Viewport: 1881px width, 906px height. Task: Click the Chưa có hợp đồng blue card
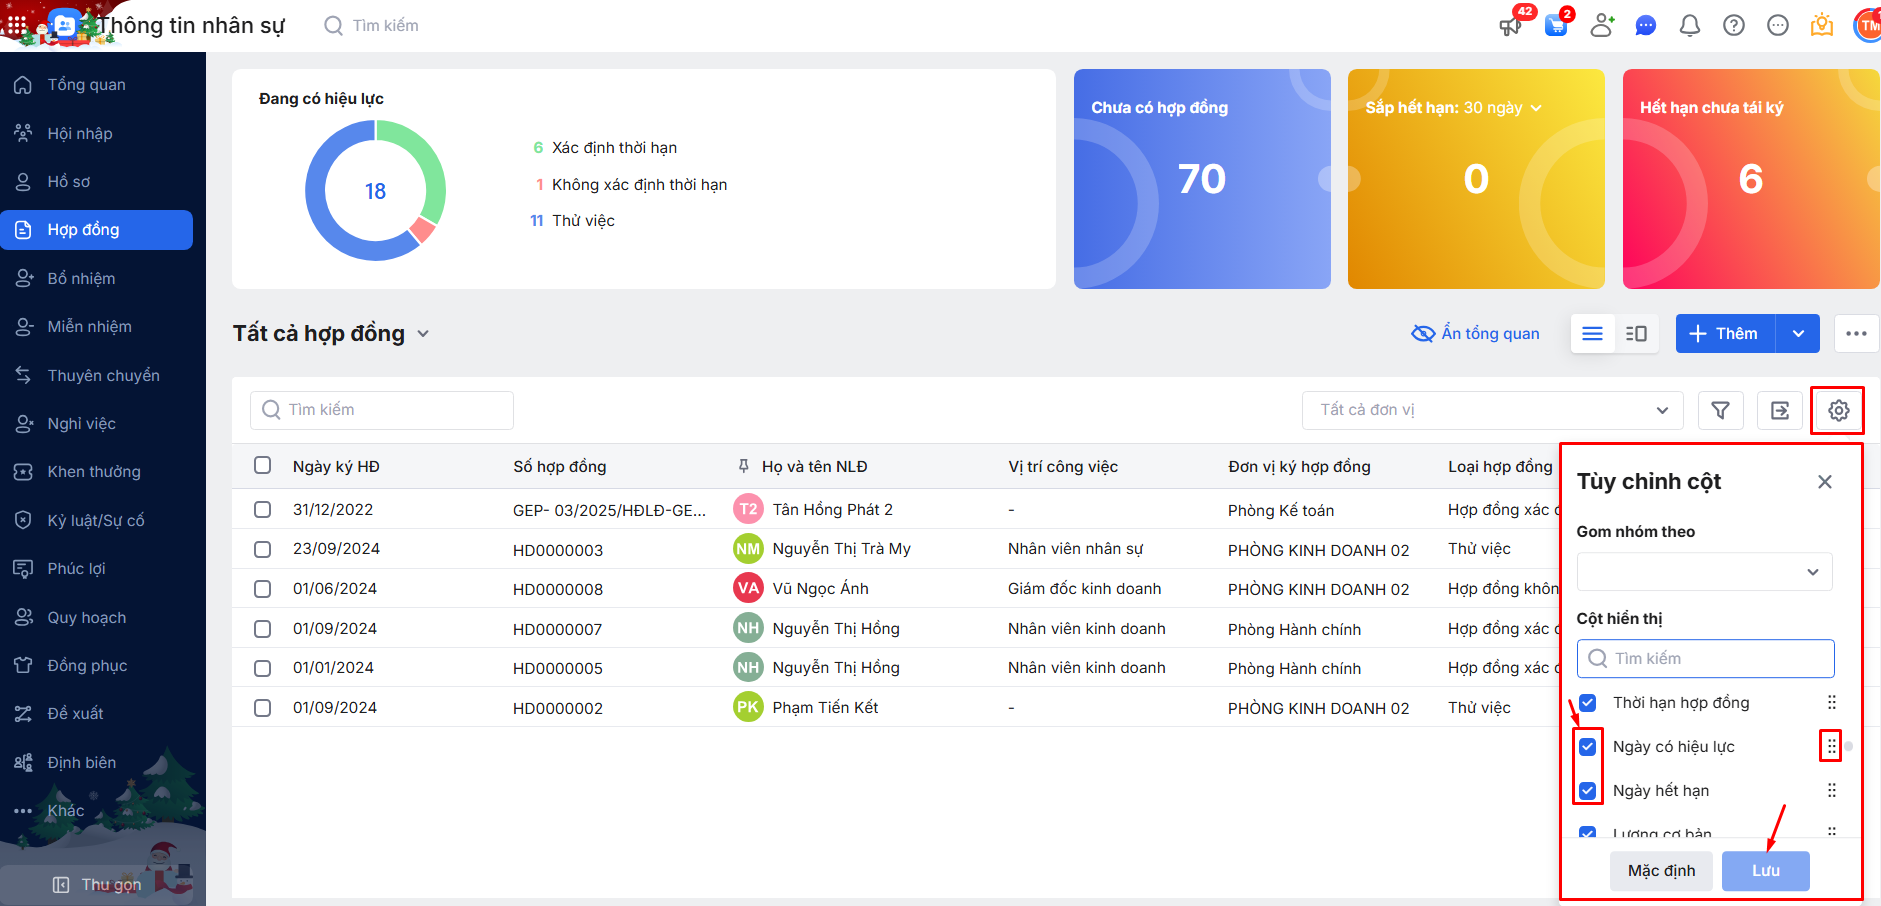pos(1201,179)
